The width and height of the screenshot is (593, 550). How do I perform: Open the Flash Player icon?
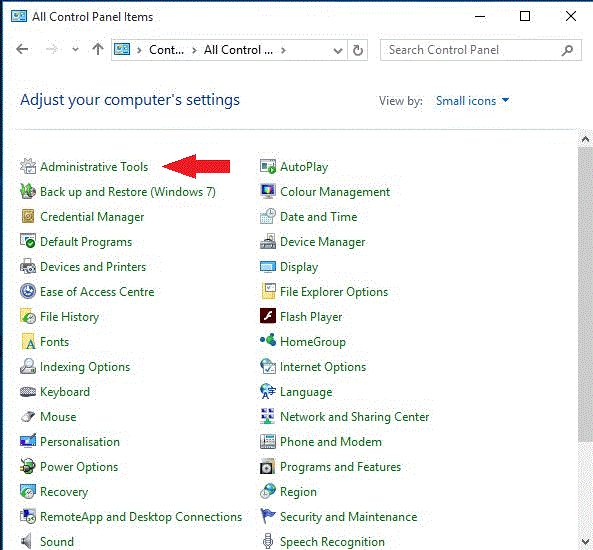pyautogui.click(x=268, y=316)
